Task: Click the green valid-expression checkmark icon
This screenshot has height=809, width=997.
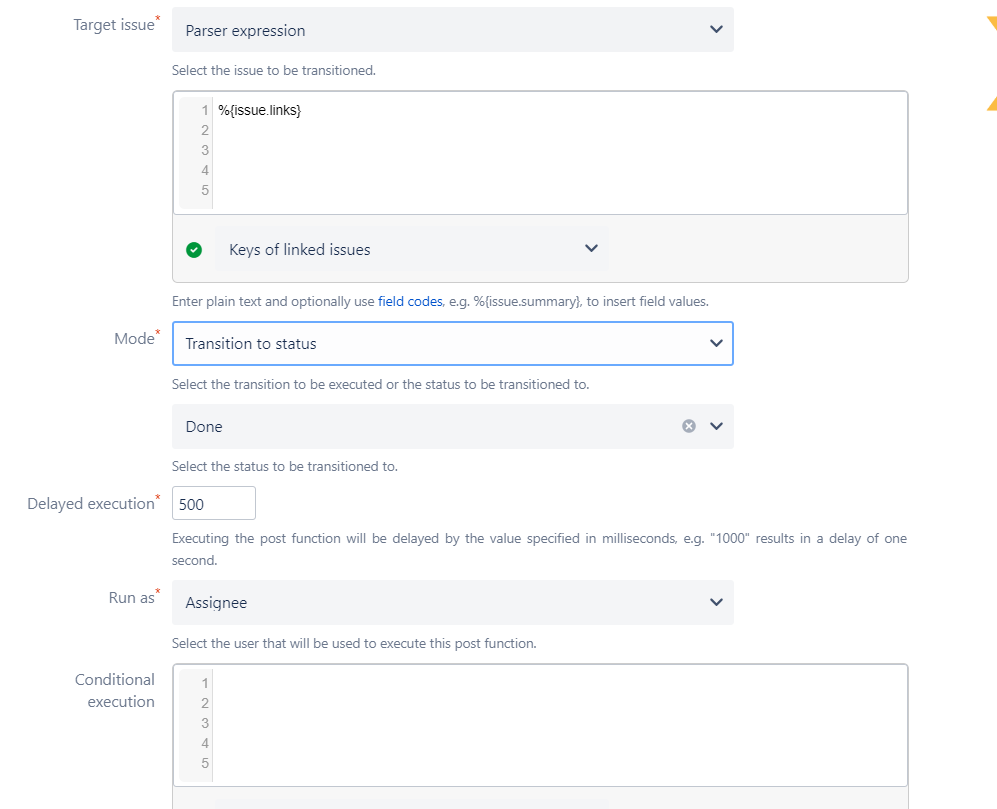Action: (x=194, y=250)
